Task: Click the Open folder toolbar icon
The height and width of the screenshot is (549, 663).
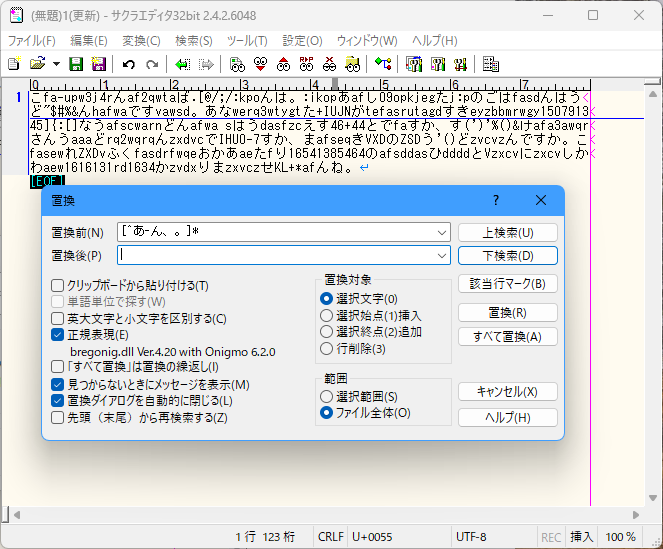Action: pos(38,64)
